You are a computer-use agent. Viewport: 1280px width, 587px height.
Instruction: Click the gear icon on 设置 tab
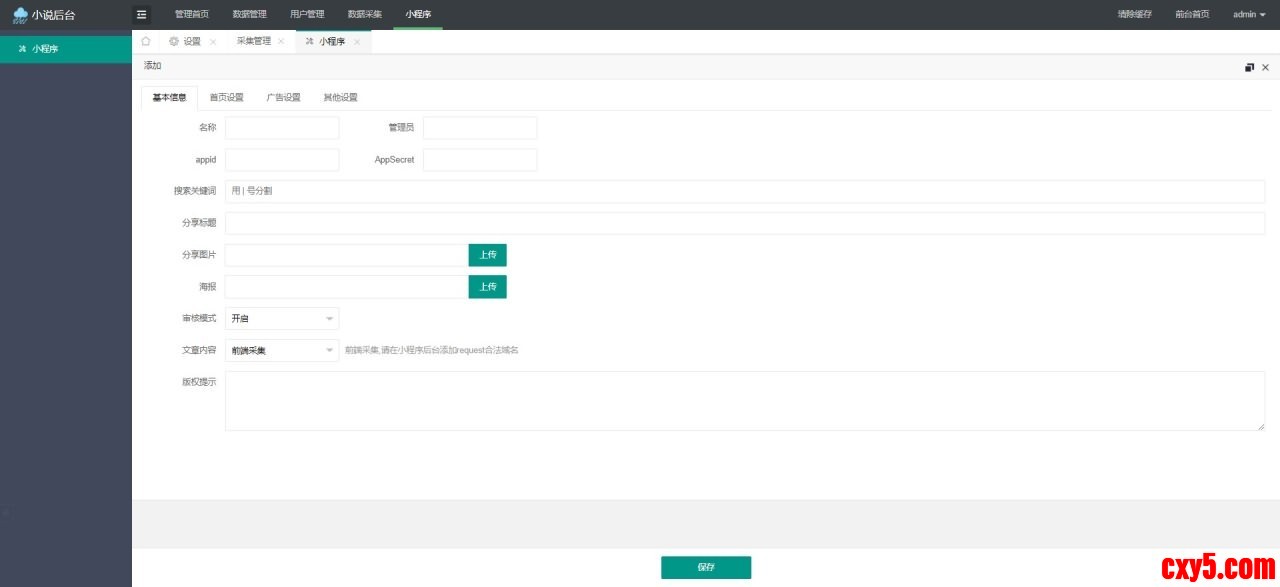click(x=174, y=41)
